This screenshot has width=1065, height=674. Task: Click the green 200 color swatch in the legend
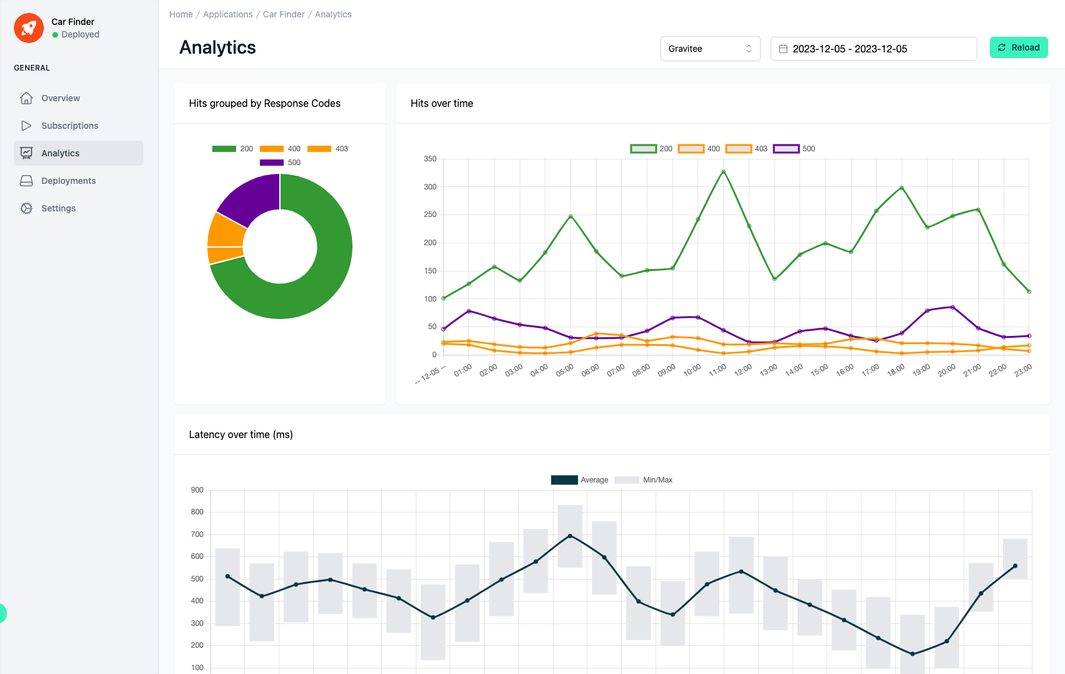coord(223,148)
